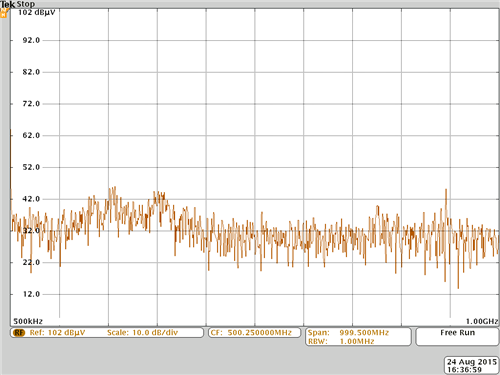Click the 82.0 axis label
This screenshot has height=375, width=500.
[x=31, y=72]
